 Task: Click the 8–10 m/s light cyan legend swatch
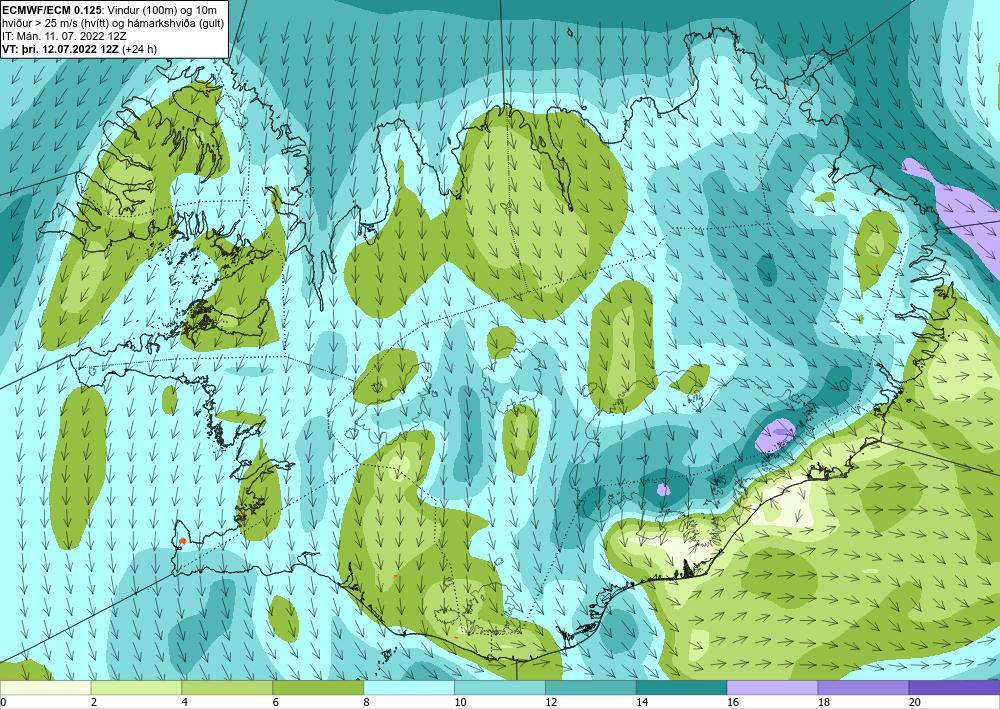[409, 687]
